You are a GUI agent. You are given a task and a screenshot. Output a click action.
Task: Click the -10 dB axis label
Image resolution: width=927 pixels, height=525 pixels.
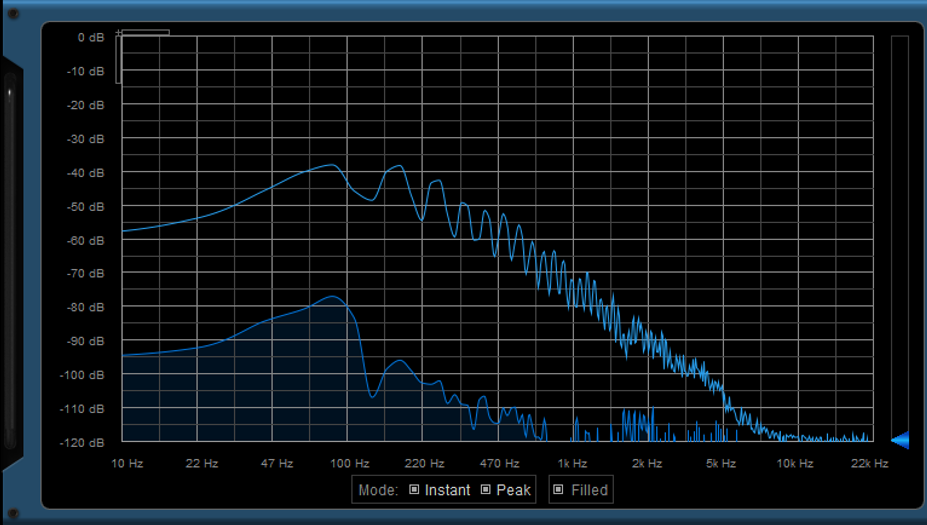(85, 71)
